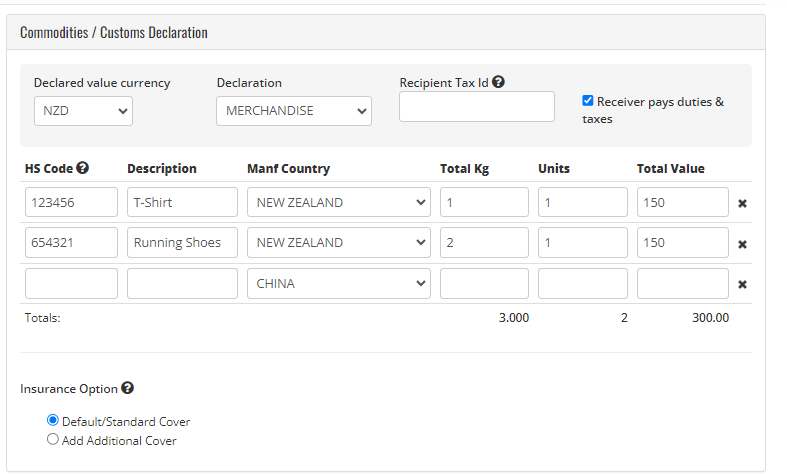Viewport: 787px width, 474px height.
Task: Click the Total Kg field showing 2
Action: pos(484,243)
